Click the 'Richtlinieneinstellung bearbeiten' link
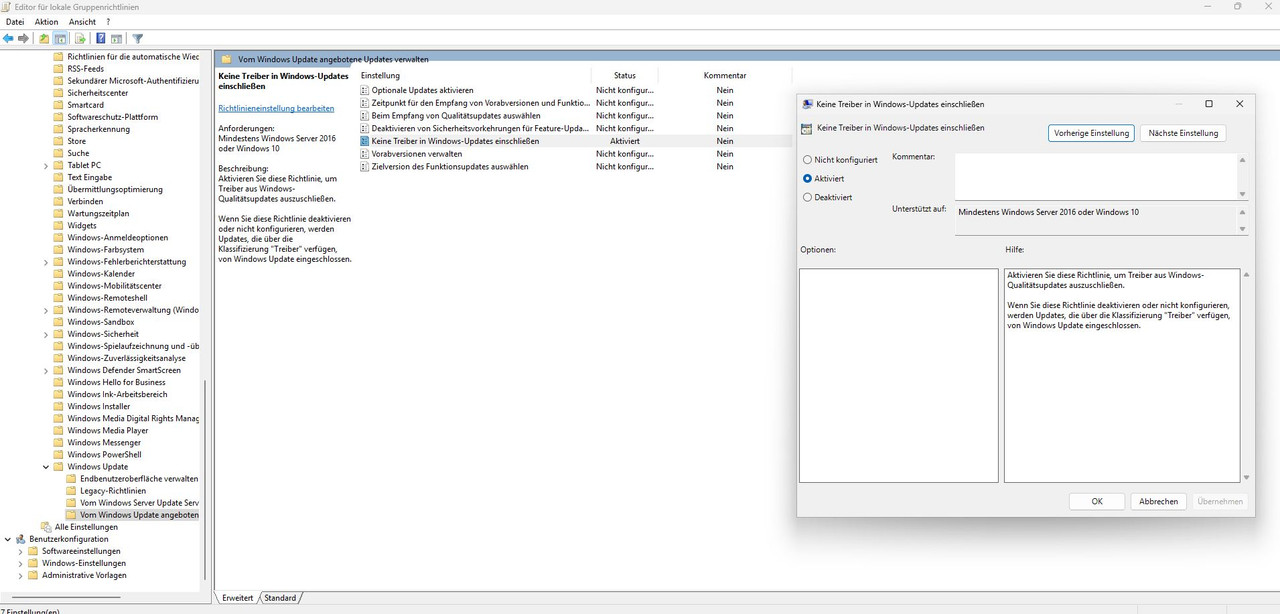The height and width of the screenshot is (614, 1280). pyautogui.click(x=276, y=108)
